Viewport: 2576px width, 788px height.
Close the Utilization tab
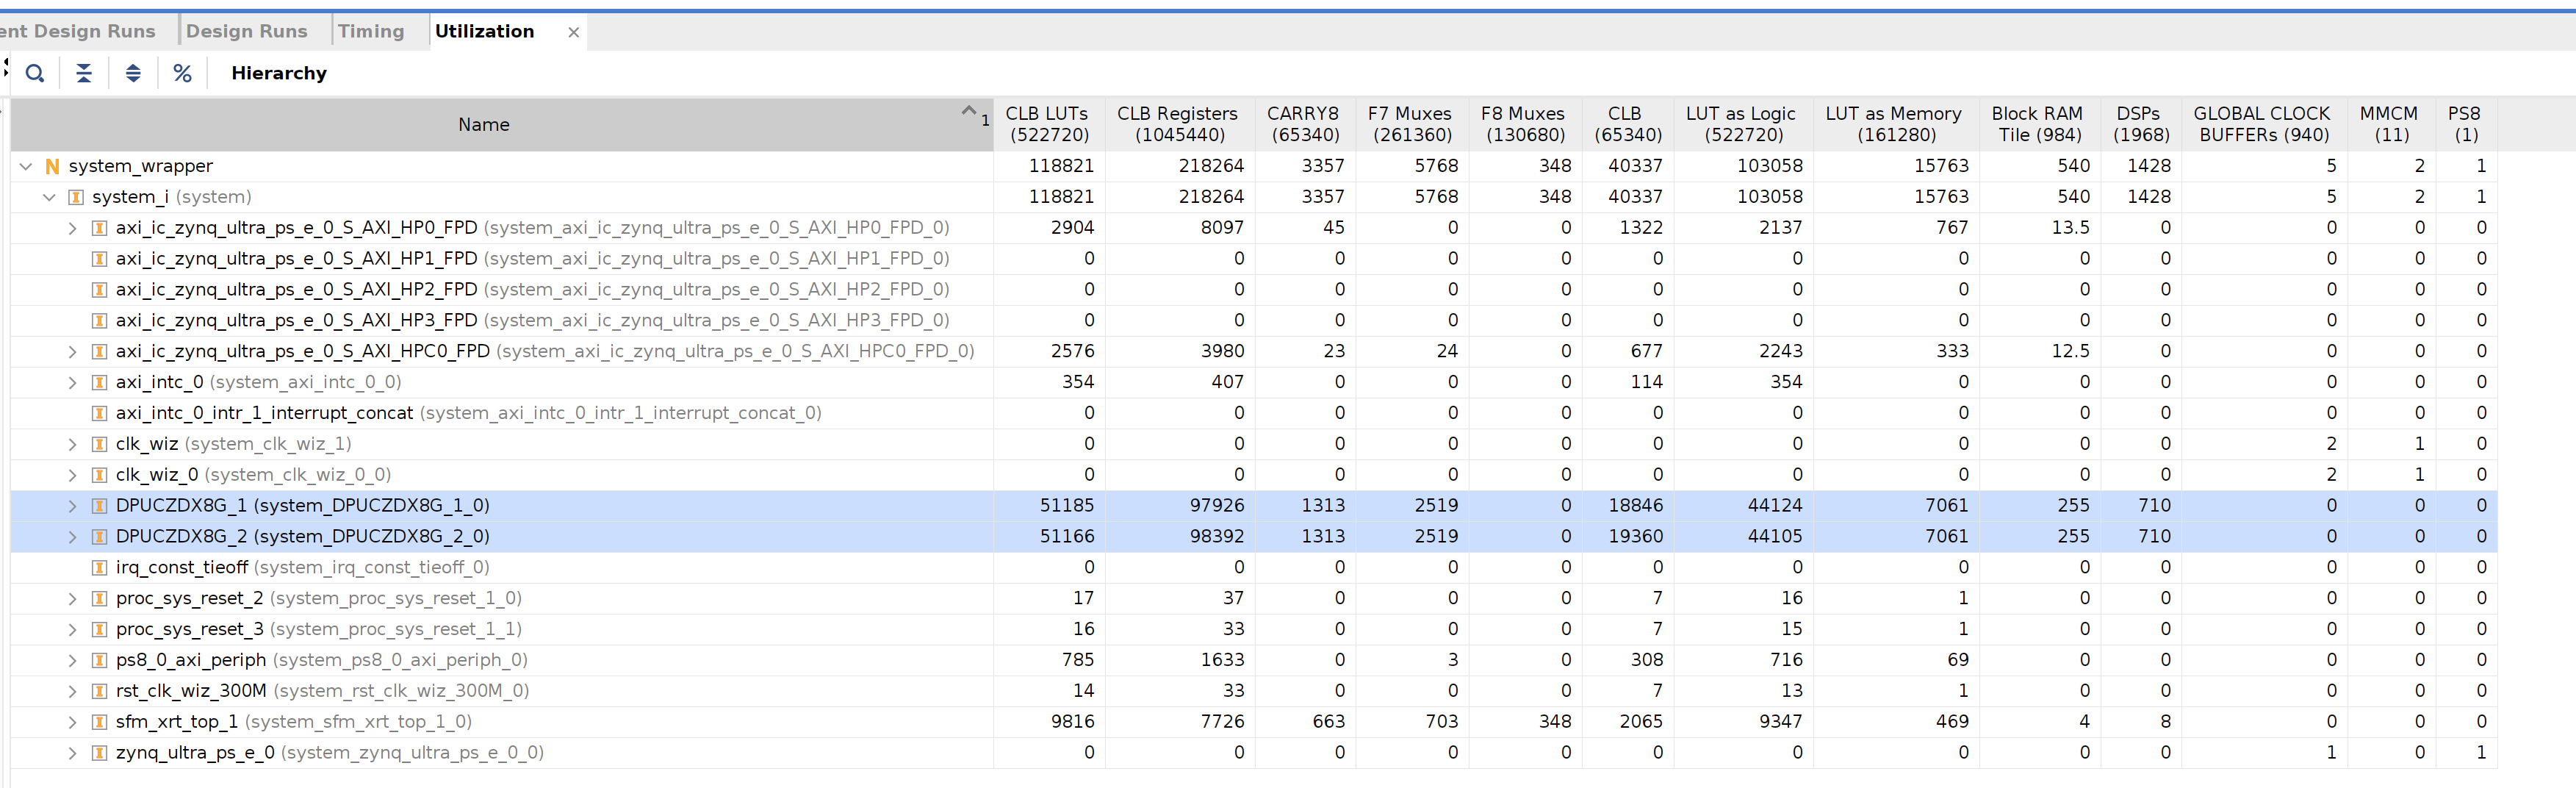click(x=573, y=32)
